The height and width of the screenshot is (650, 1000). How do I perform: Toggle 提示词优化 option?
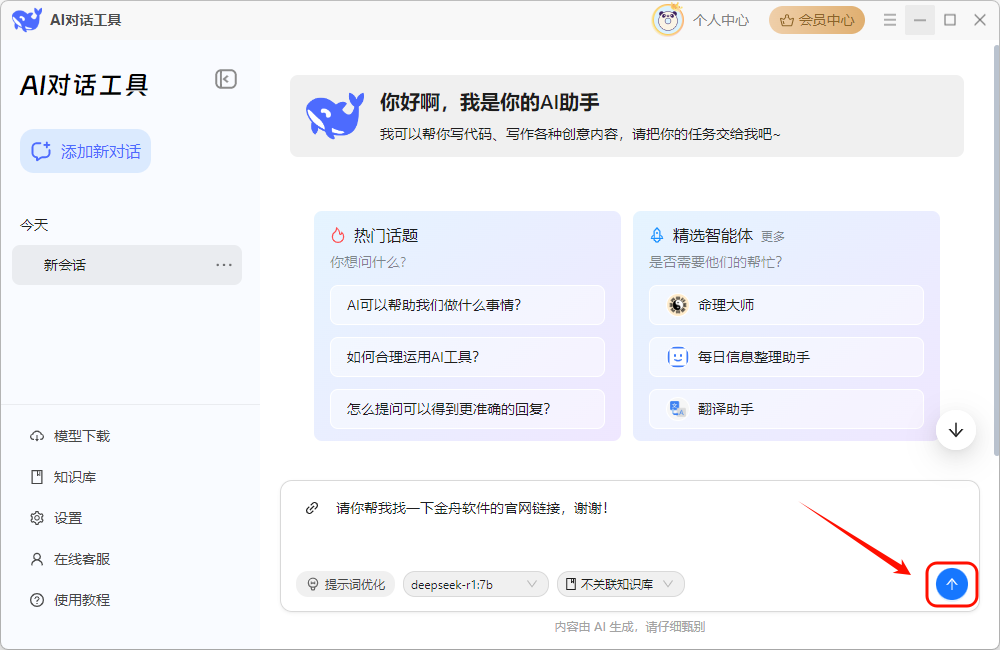(x=346, y=584)
